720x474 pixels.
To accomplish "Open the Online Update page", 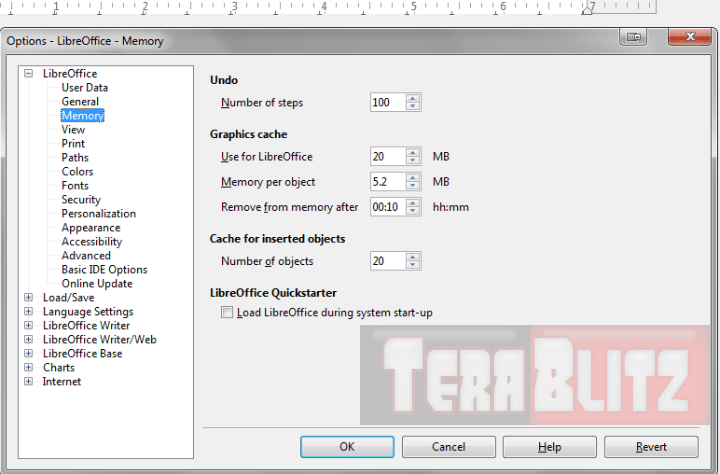I will click(97, 284).
